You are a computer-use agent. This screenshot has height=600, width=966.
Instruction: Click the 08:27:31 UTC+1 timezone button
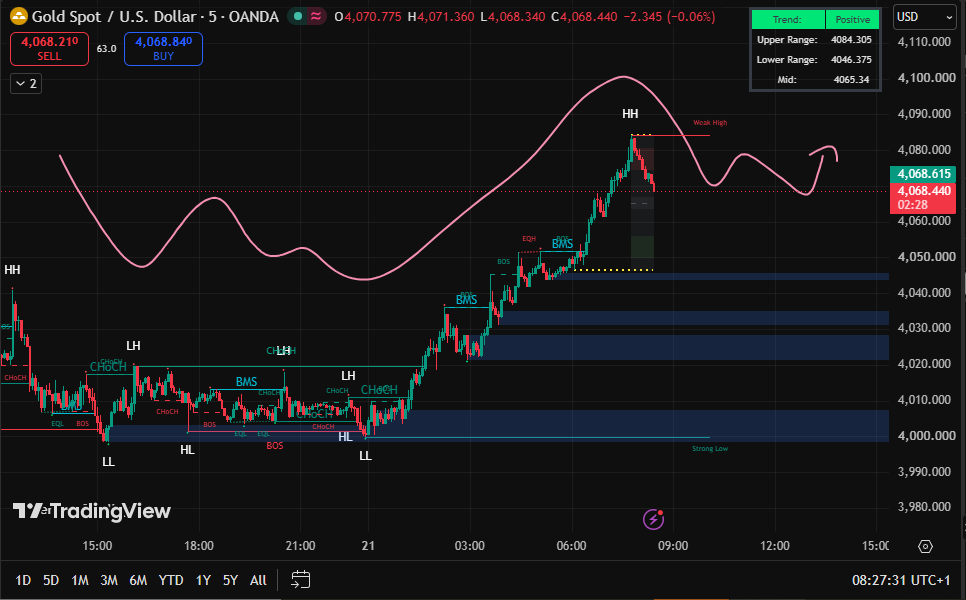coord(901,580)
